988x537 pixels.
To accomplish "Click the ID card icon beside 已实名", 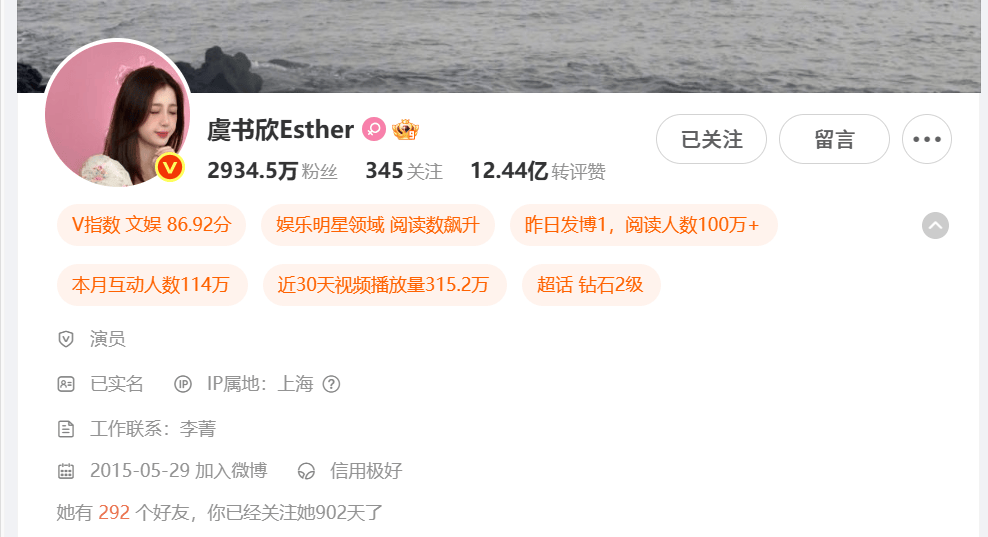I will click(x=66, y=384).
